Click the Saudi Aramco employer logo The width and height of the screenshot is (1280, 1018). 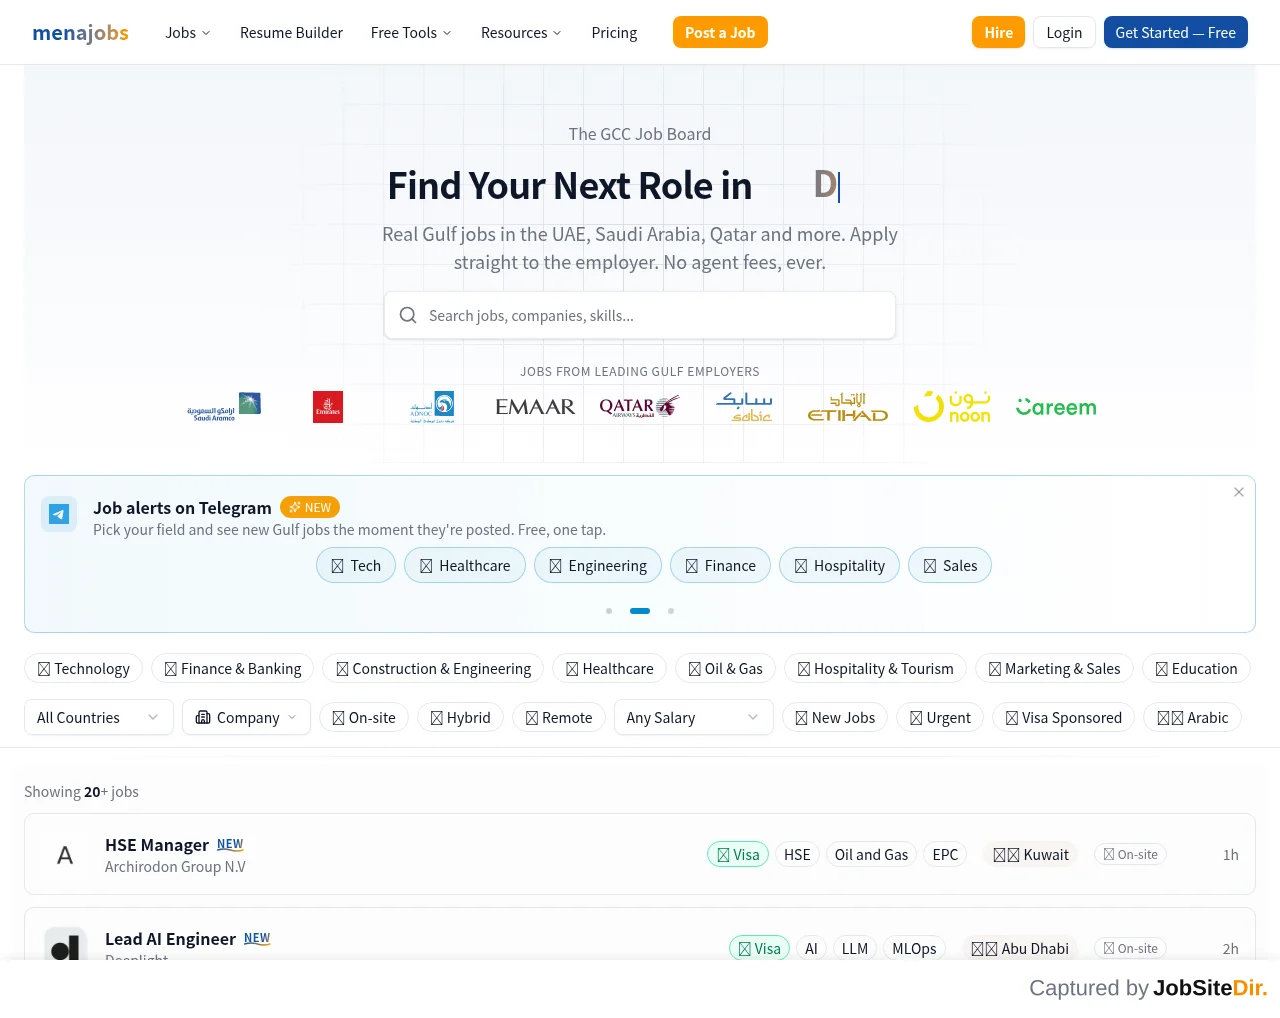coord(224,407)
